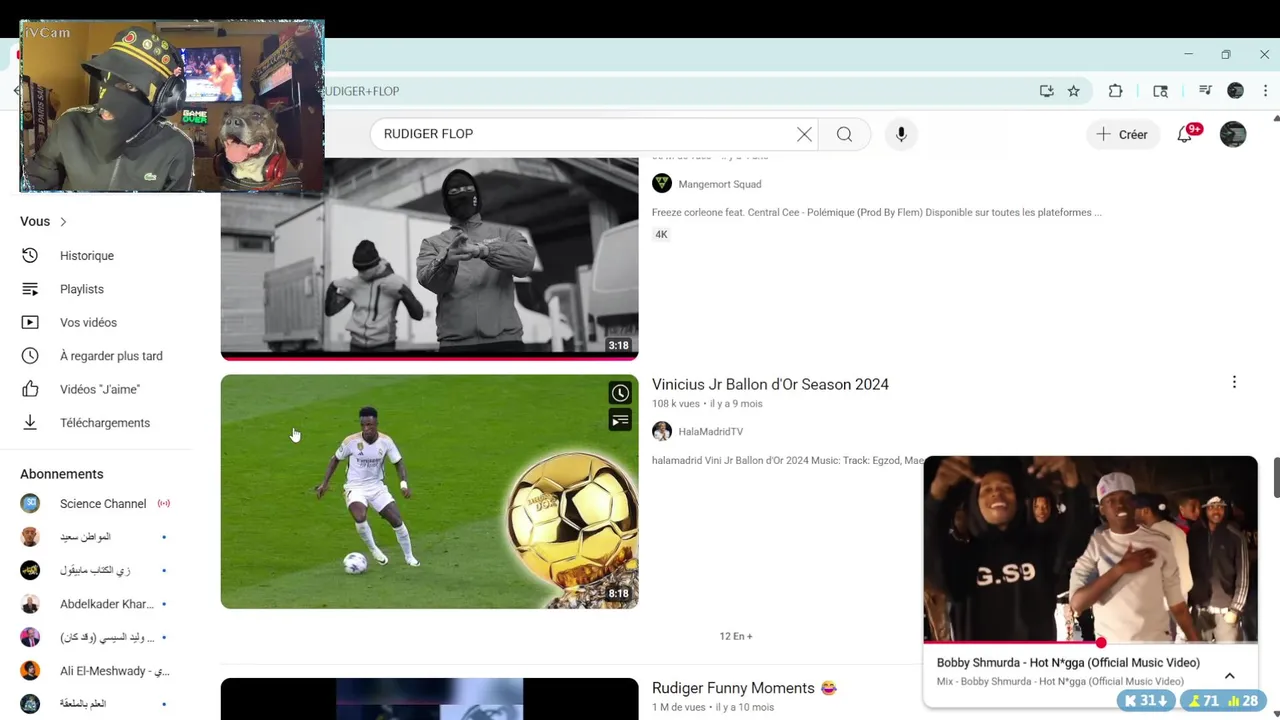
Task: Open the Mangemort Squad channel link
Action: pyautogui.click(x=720, y=184)
